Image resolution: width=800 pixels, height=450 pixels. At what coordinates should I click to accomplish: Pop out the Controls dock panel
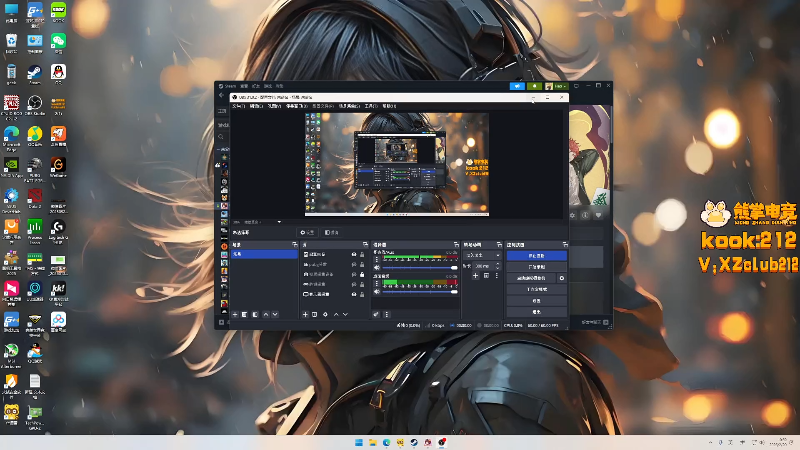564,245
